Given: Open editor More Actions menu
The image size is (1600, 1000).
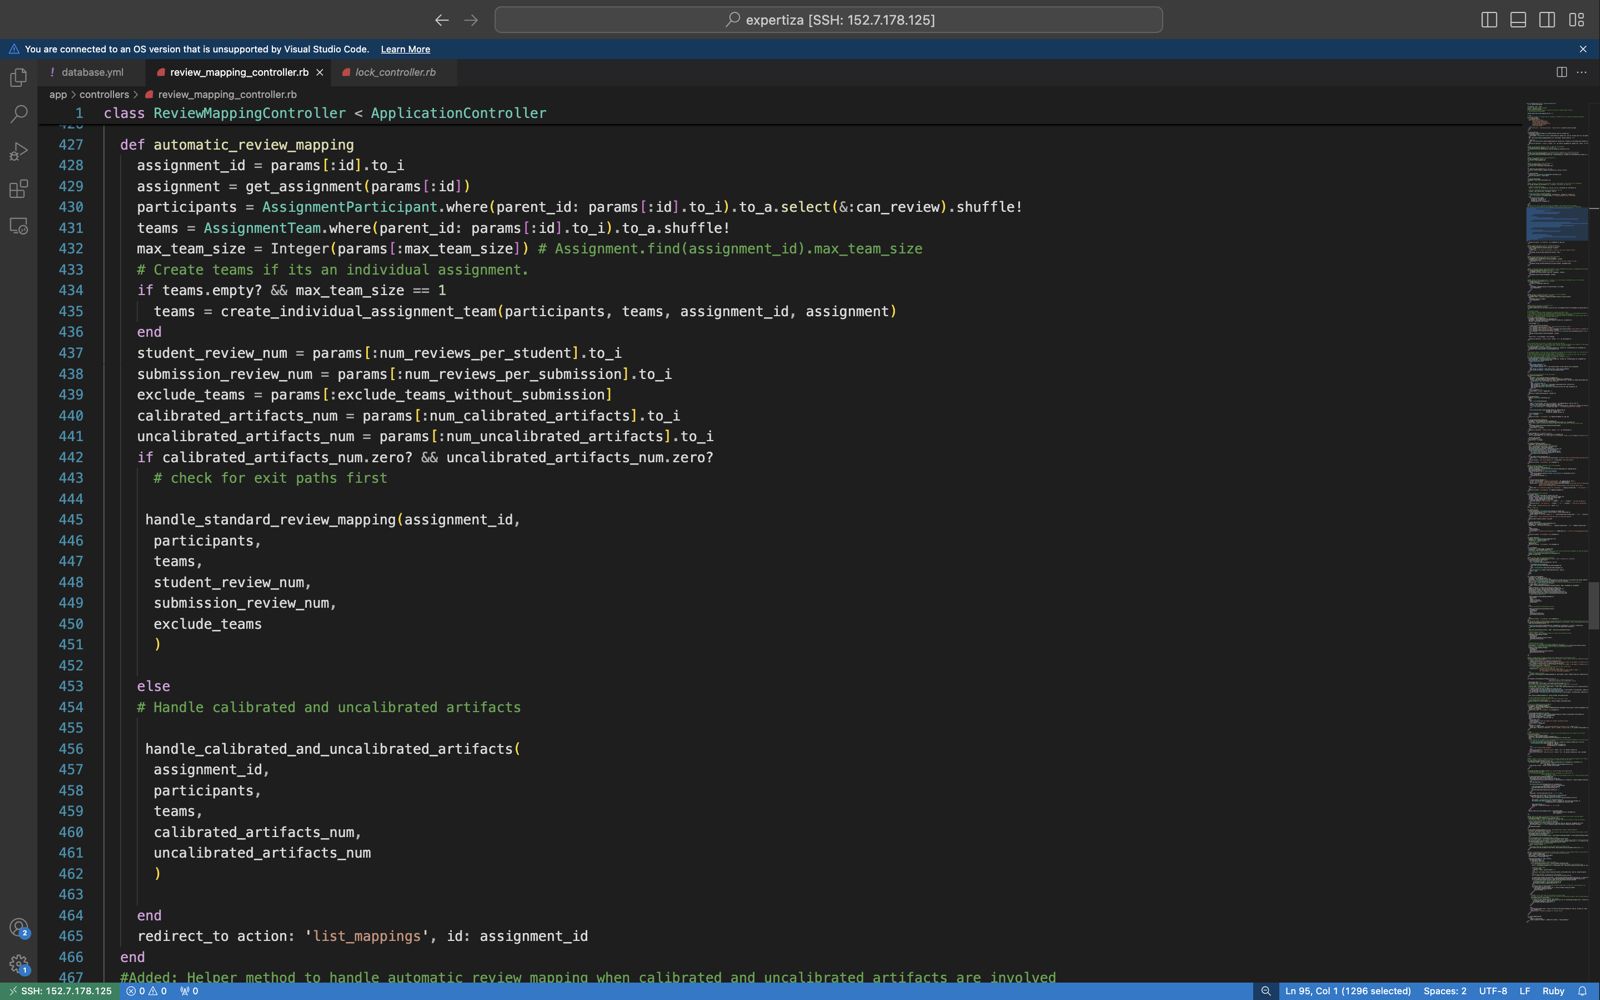Looking at the screenshot, I should coord(1582,72).
